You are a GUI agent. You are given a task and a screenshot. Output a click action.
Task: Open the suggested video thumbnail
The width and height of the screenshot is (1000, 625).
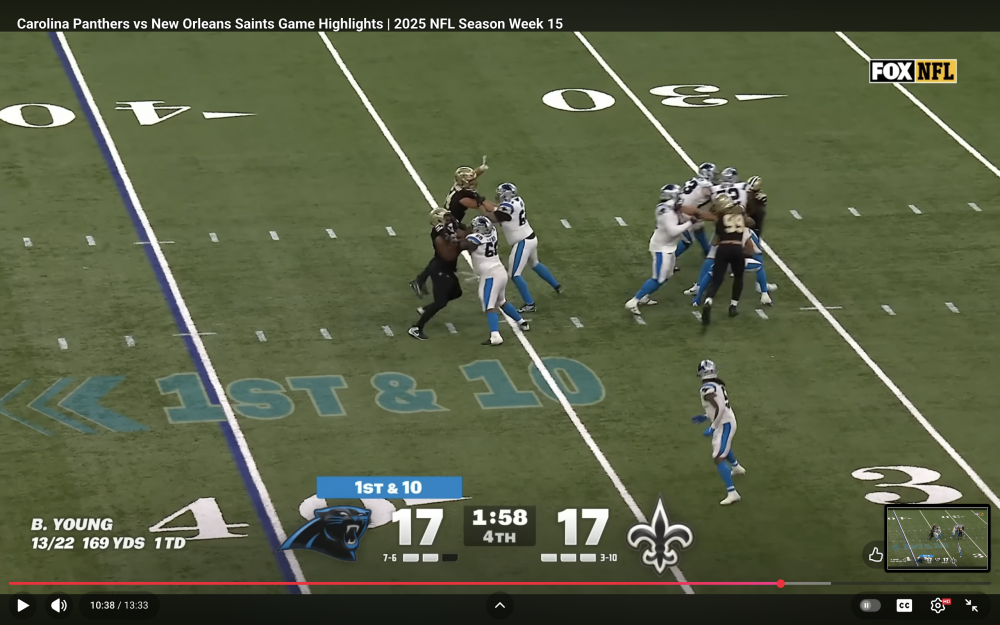[937, 538]
